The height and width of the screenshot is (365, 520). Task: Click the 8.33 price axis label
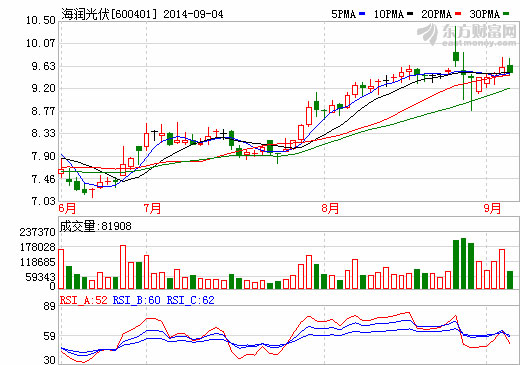coord(43,133)
